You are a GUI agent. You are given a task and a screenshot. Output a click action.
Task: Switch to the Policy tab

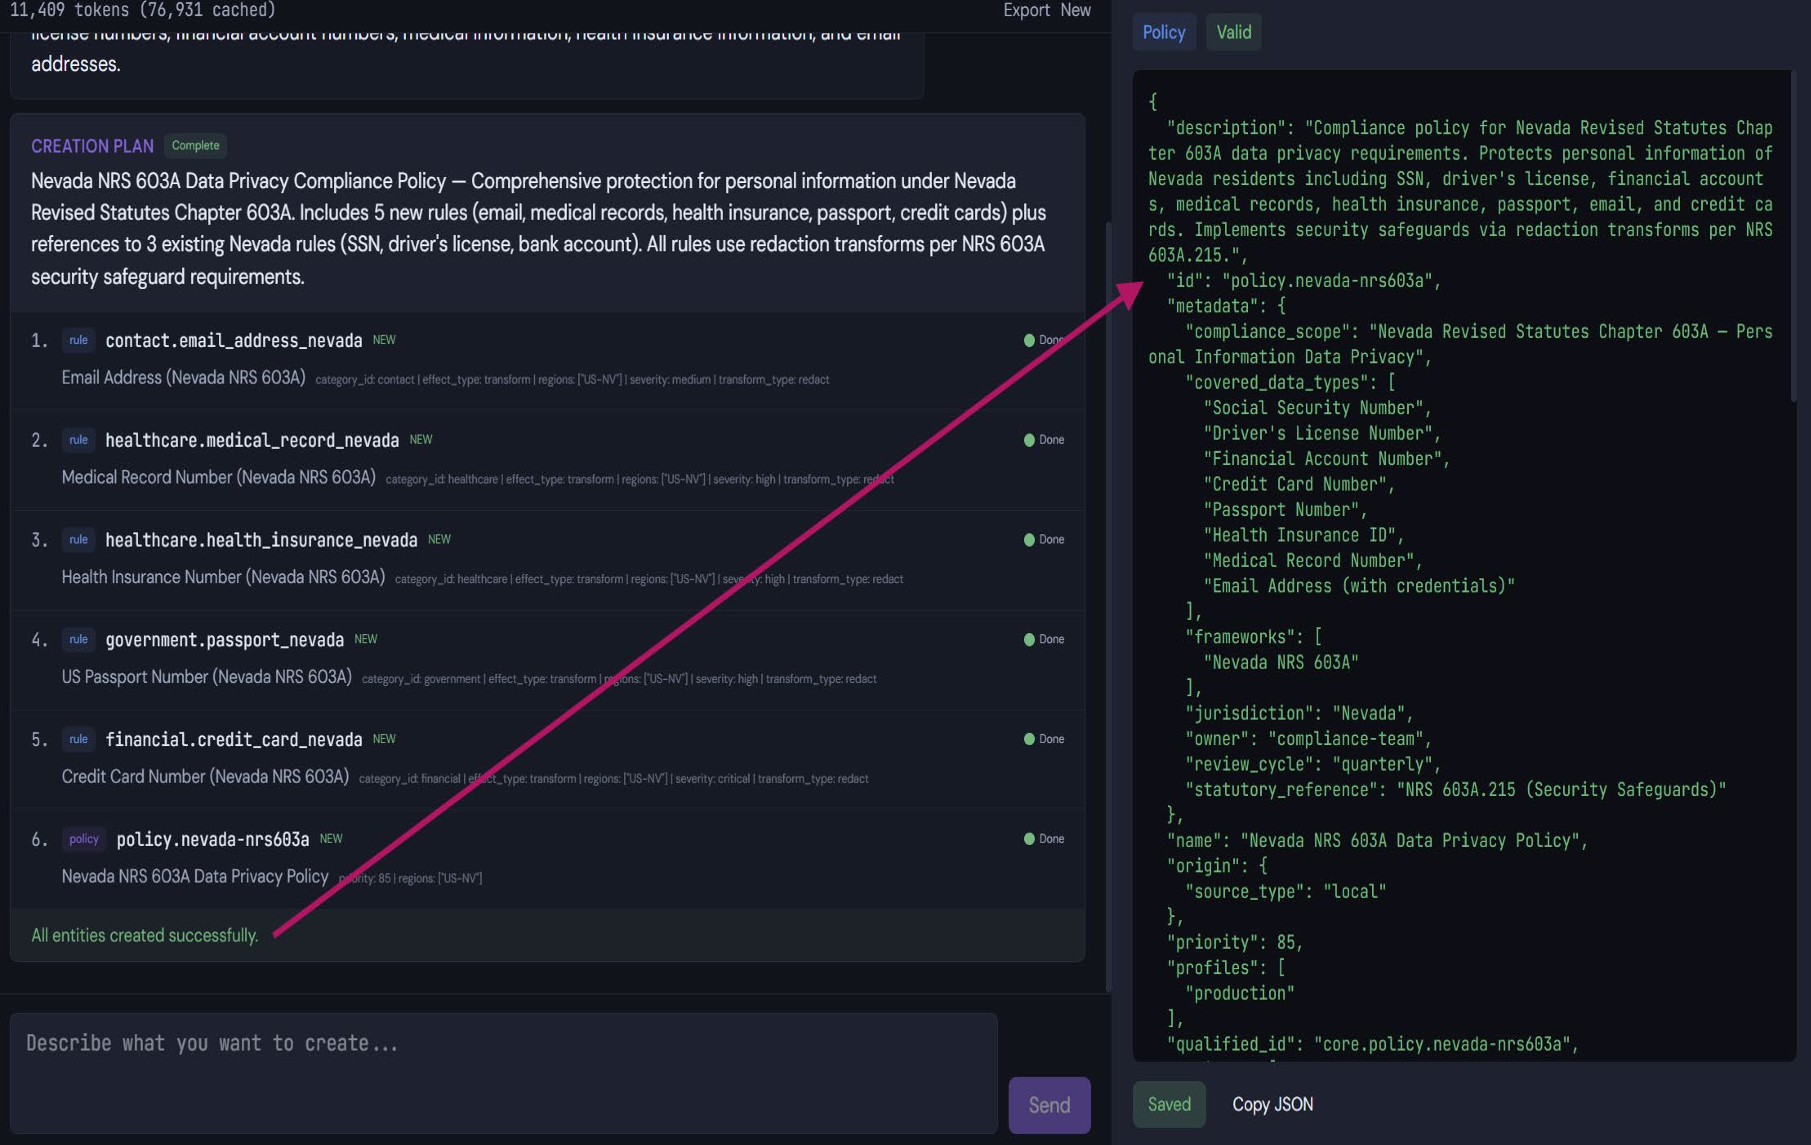[x=1164, y=32]
